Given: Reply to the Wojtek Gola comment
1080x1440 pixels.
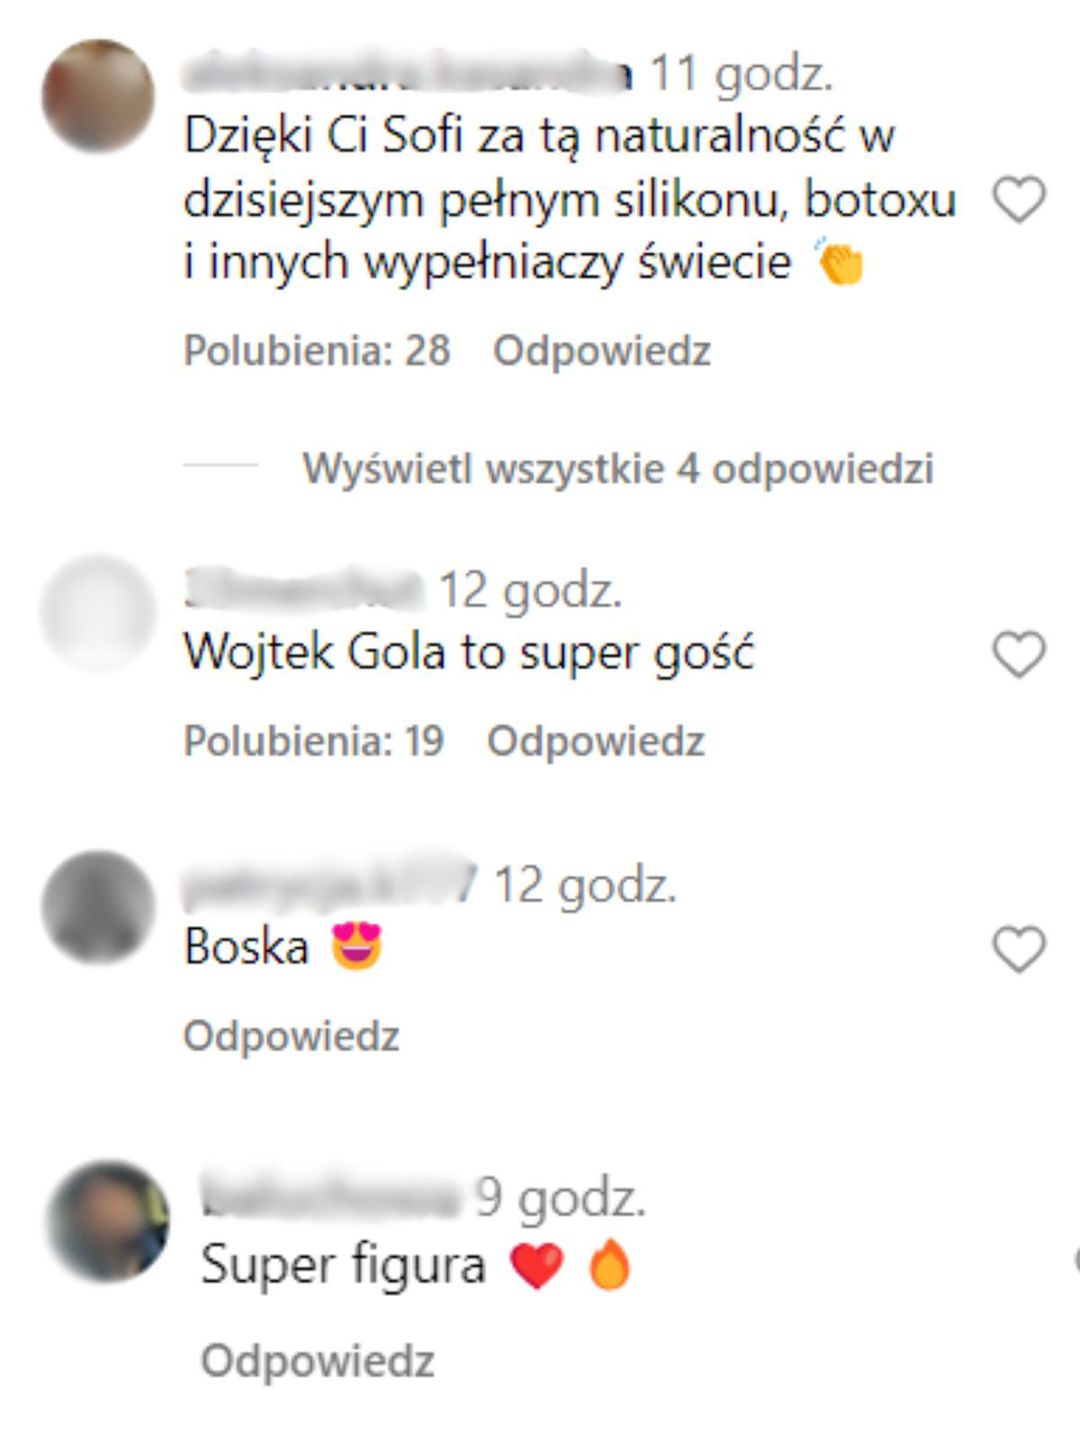Looking at the screenshot, I should tap(596, 741).
